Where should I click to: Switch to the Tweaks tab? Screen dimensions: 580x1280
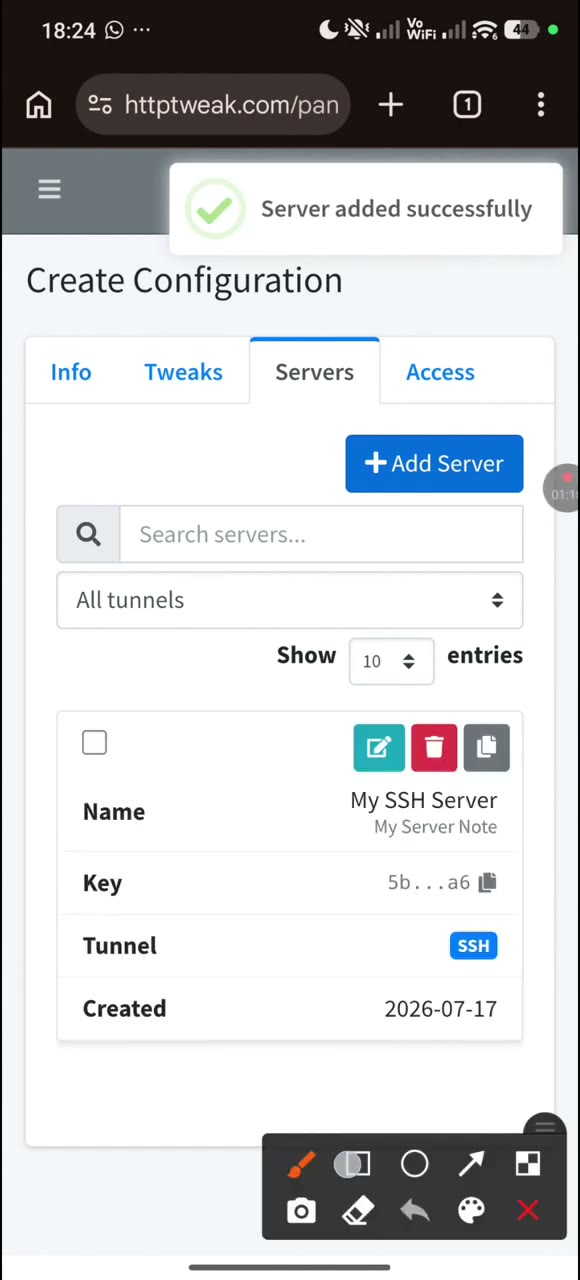(183, 372)
